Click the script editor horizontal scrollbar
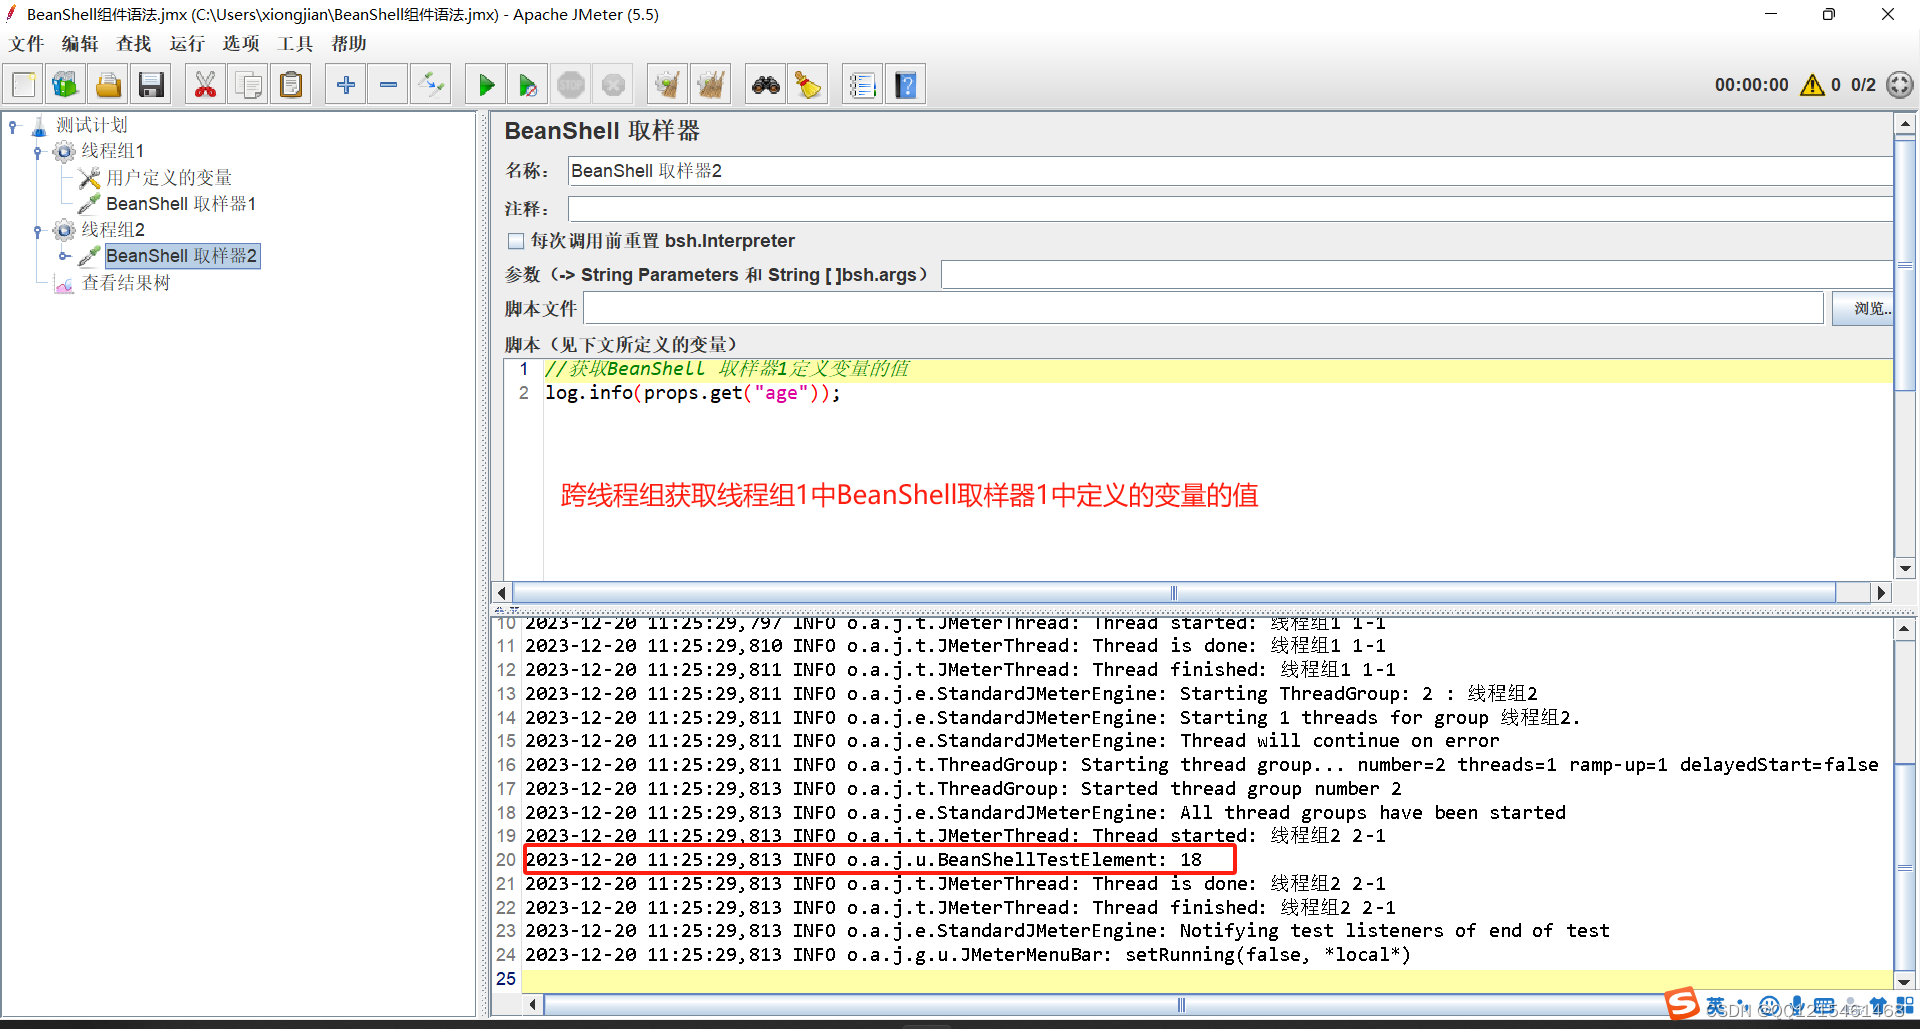This screenshot has height=1029, width=1920. 1174,593
